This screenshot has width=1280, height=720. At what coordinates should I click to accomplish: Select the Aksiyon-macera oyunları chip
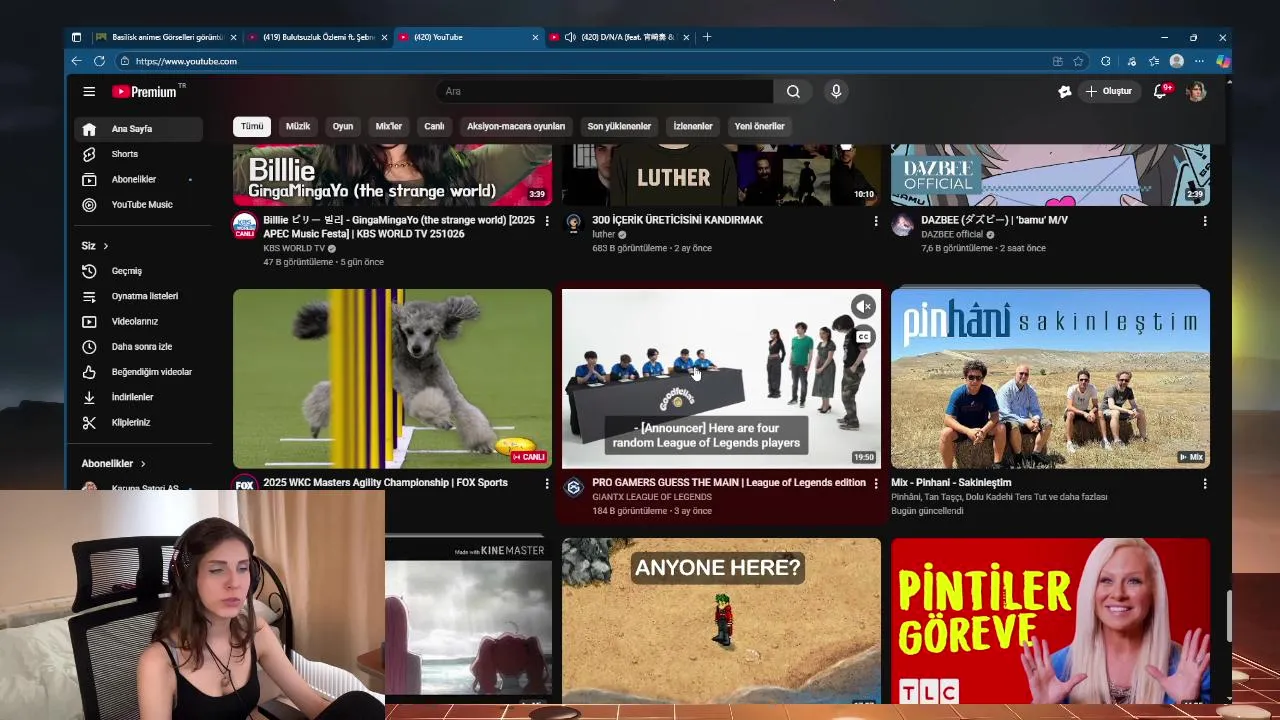516,126
